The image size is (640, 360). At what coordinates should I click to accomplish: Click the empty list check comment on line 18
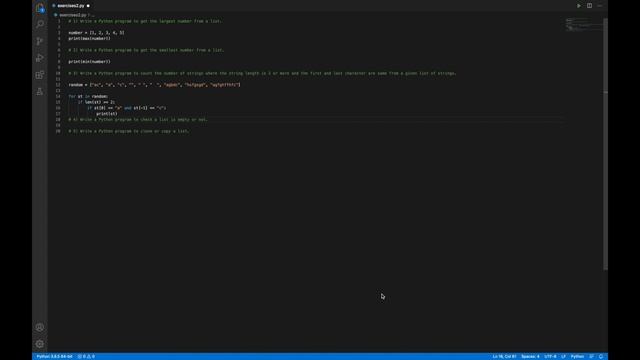coord(138,120)
